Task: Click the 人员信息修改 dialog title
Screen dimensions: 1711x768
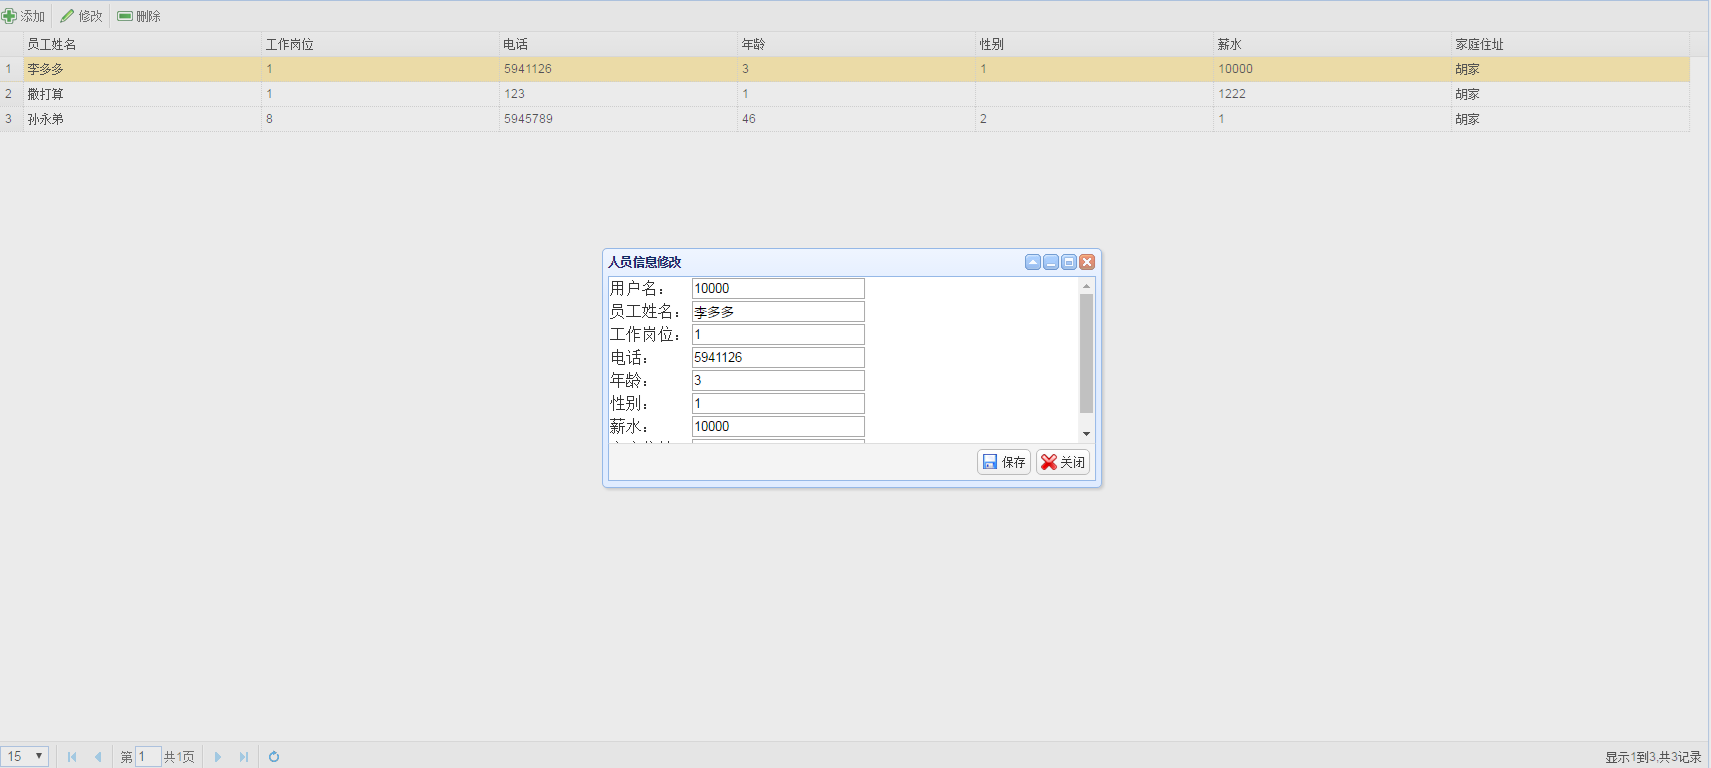Action: click(x=645, y=262)
